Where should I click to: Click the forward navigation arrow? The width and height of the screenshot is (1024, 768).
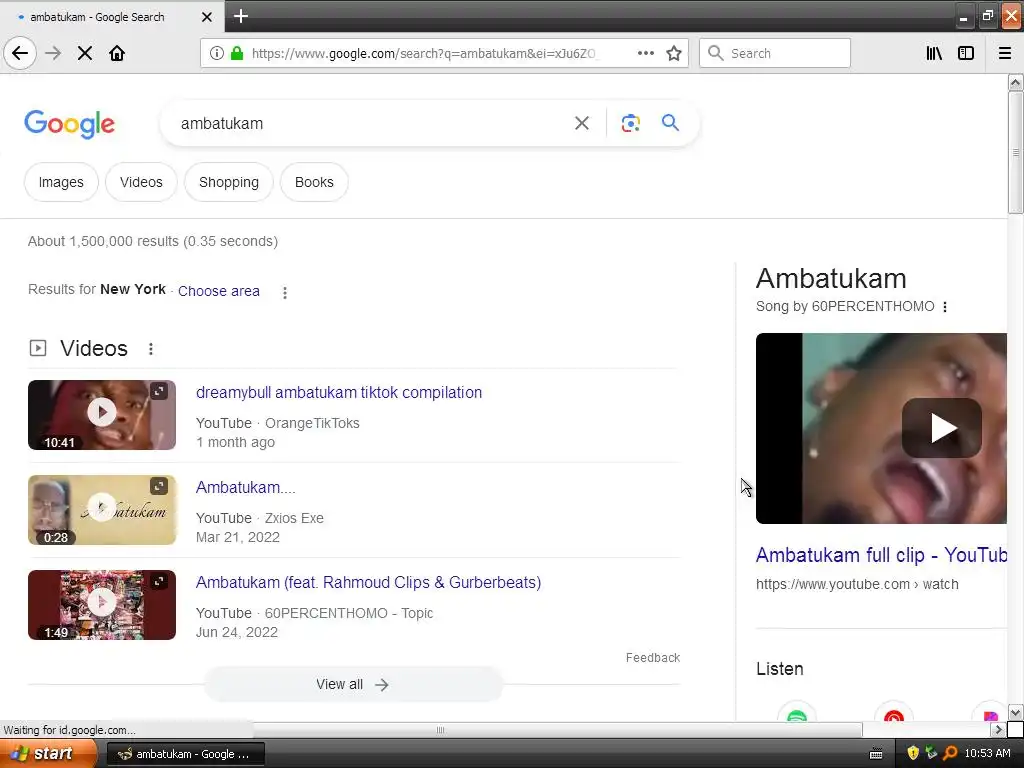click(x=53, y=53)
